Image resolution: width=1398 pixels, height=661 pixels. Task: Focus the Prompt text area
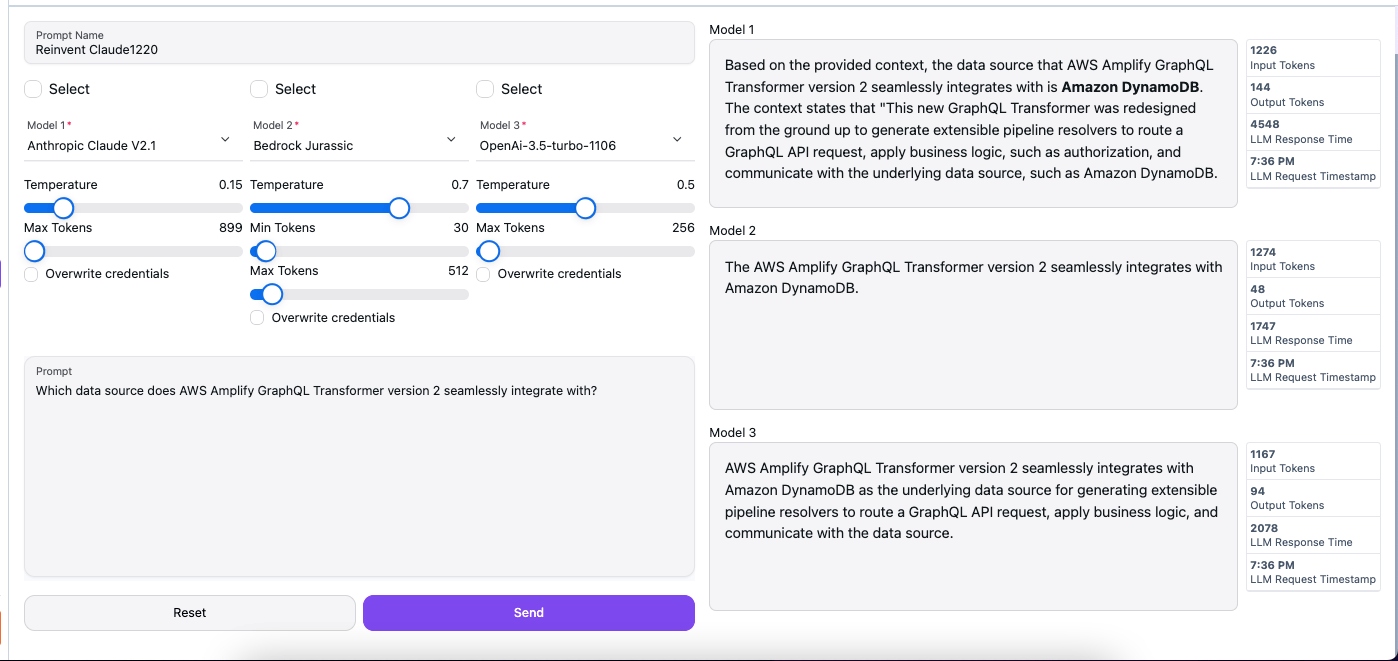[x=359, y=467]
